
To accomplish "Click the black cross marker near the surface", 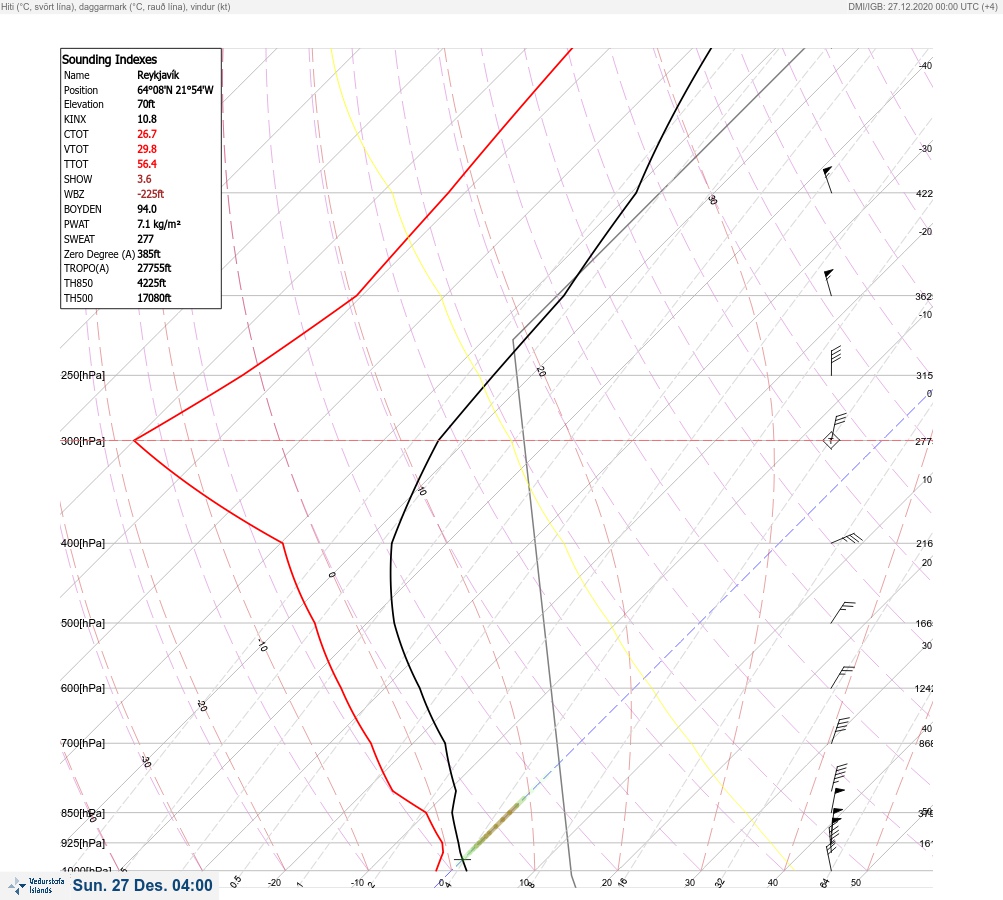I will point(462,860).
